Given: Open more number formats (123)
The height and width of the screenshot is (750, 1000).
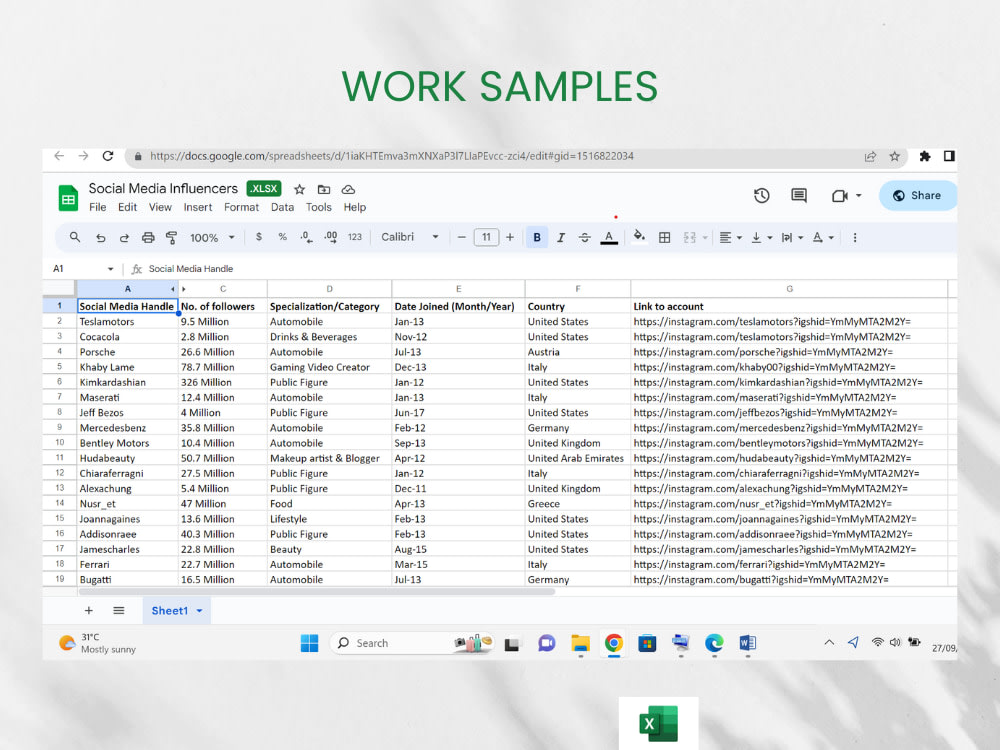Looking at the screenshot, I should point(355,237).
